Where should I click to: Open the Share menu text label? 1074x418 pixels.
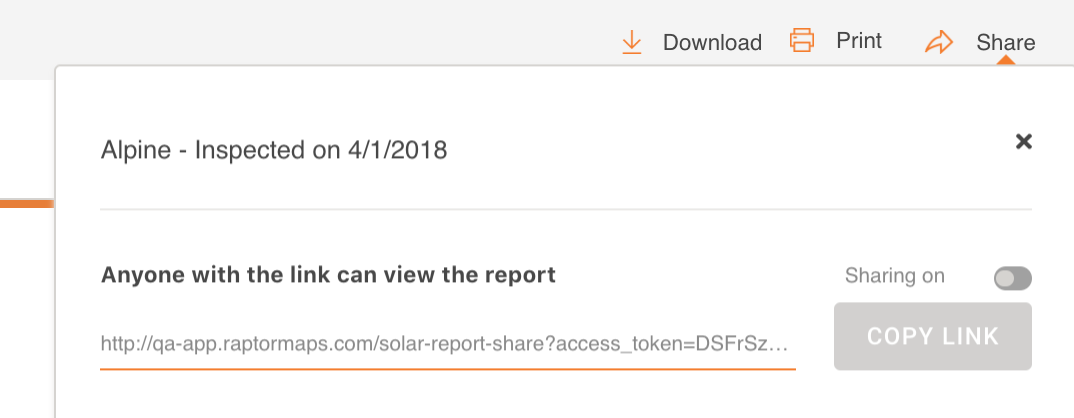(x=1006, y=42)
